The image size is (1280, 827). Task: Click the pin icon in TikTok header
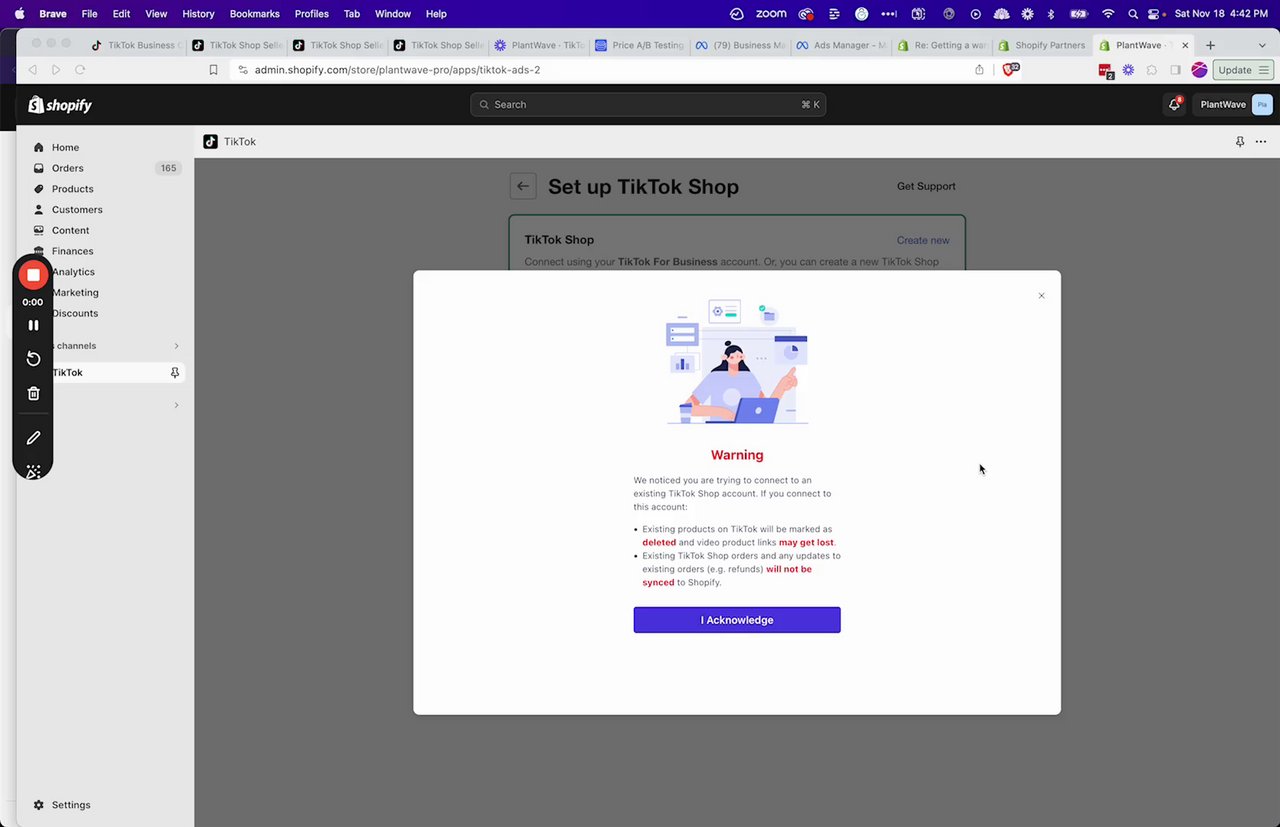1240,142
